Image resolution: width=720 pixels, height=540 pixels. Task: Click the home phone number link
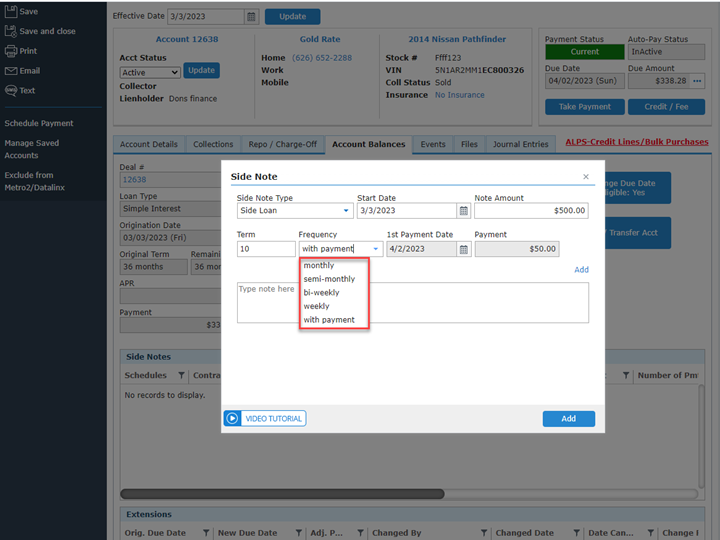(x=322, y=58)
